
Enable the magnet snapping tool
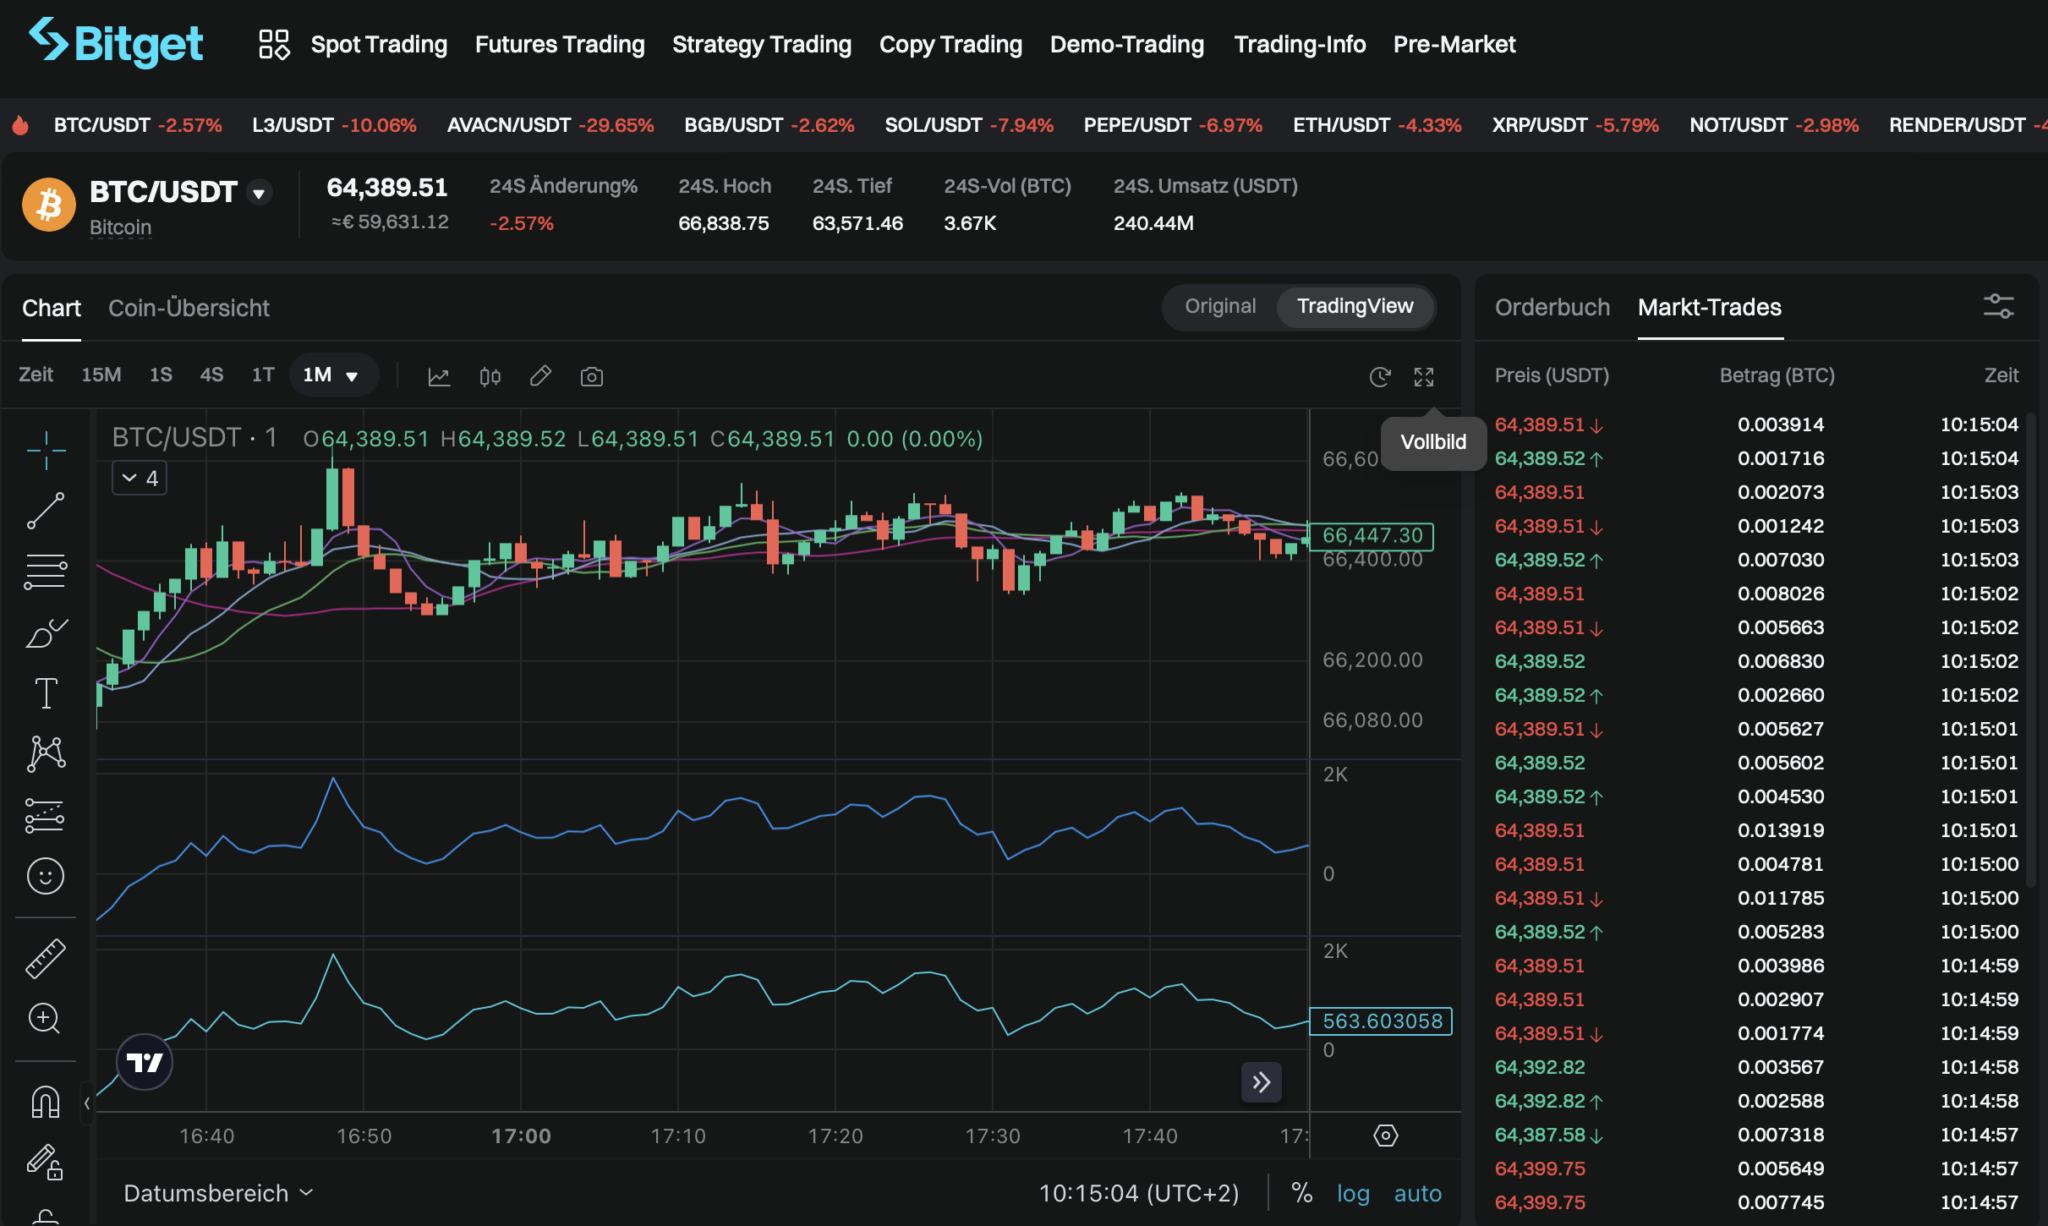[x=46, y=1100]
